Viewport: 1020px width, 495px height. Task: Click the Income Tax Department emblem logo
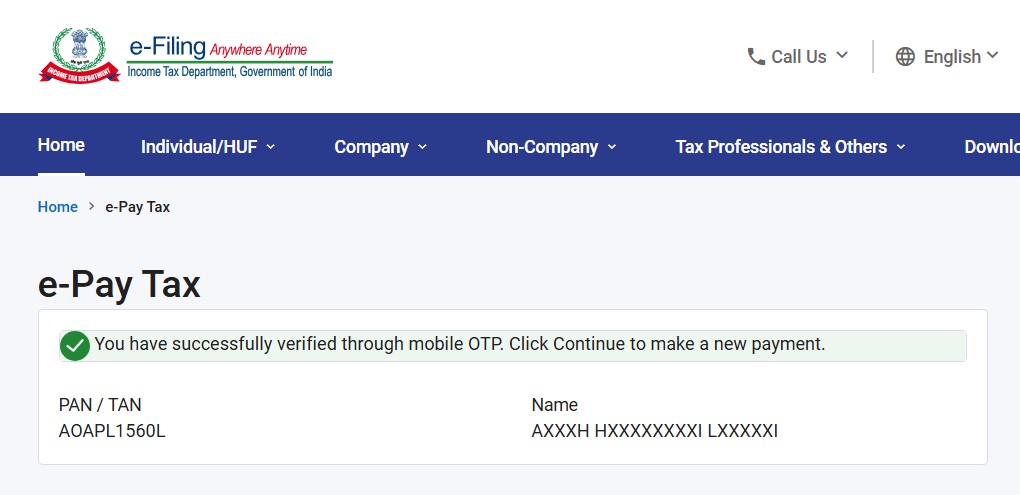tap(79, 56)
